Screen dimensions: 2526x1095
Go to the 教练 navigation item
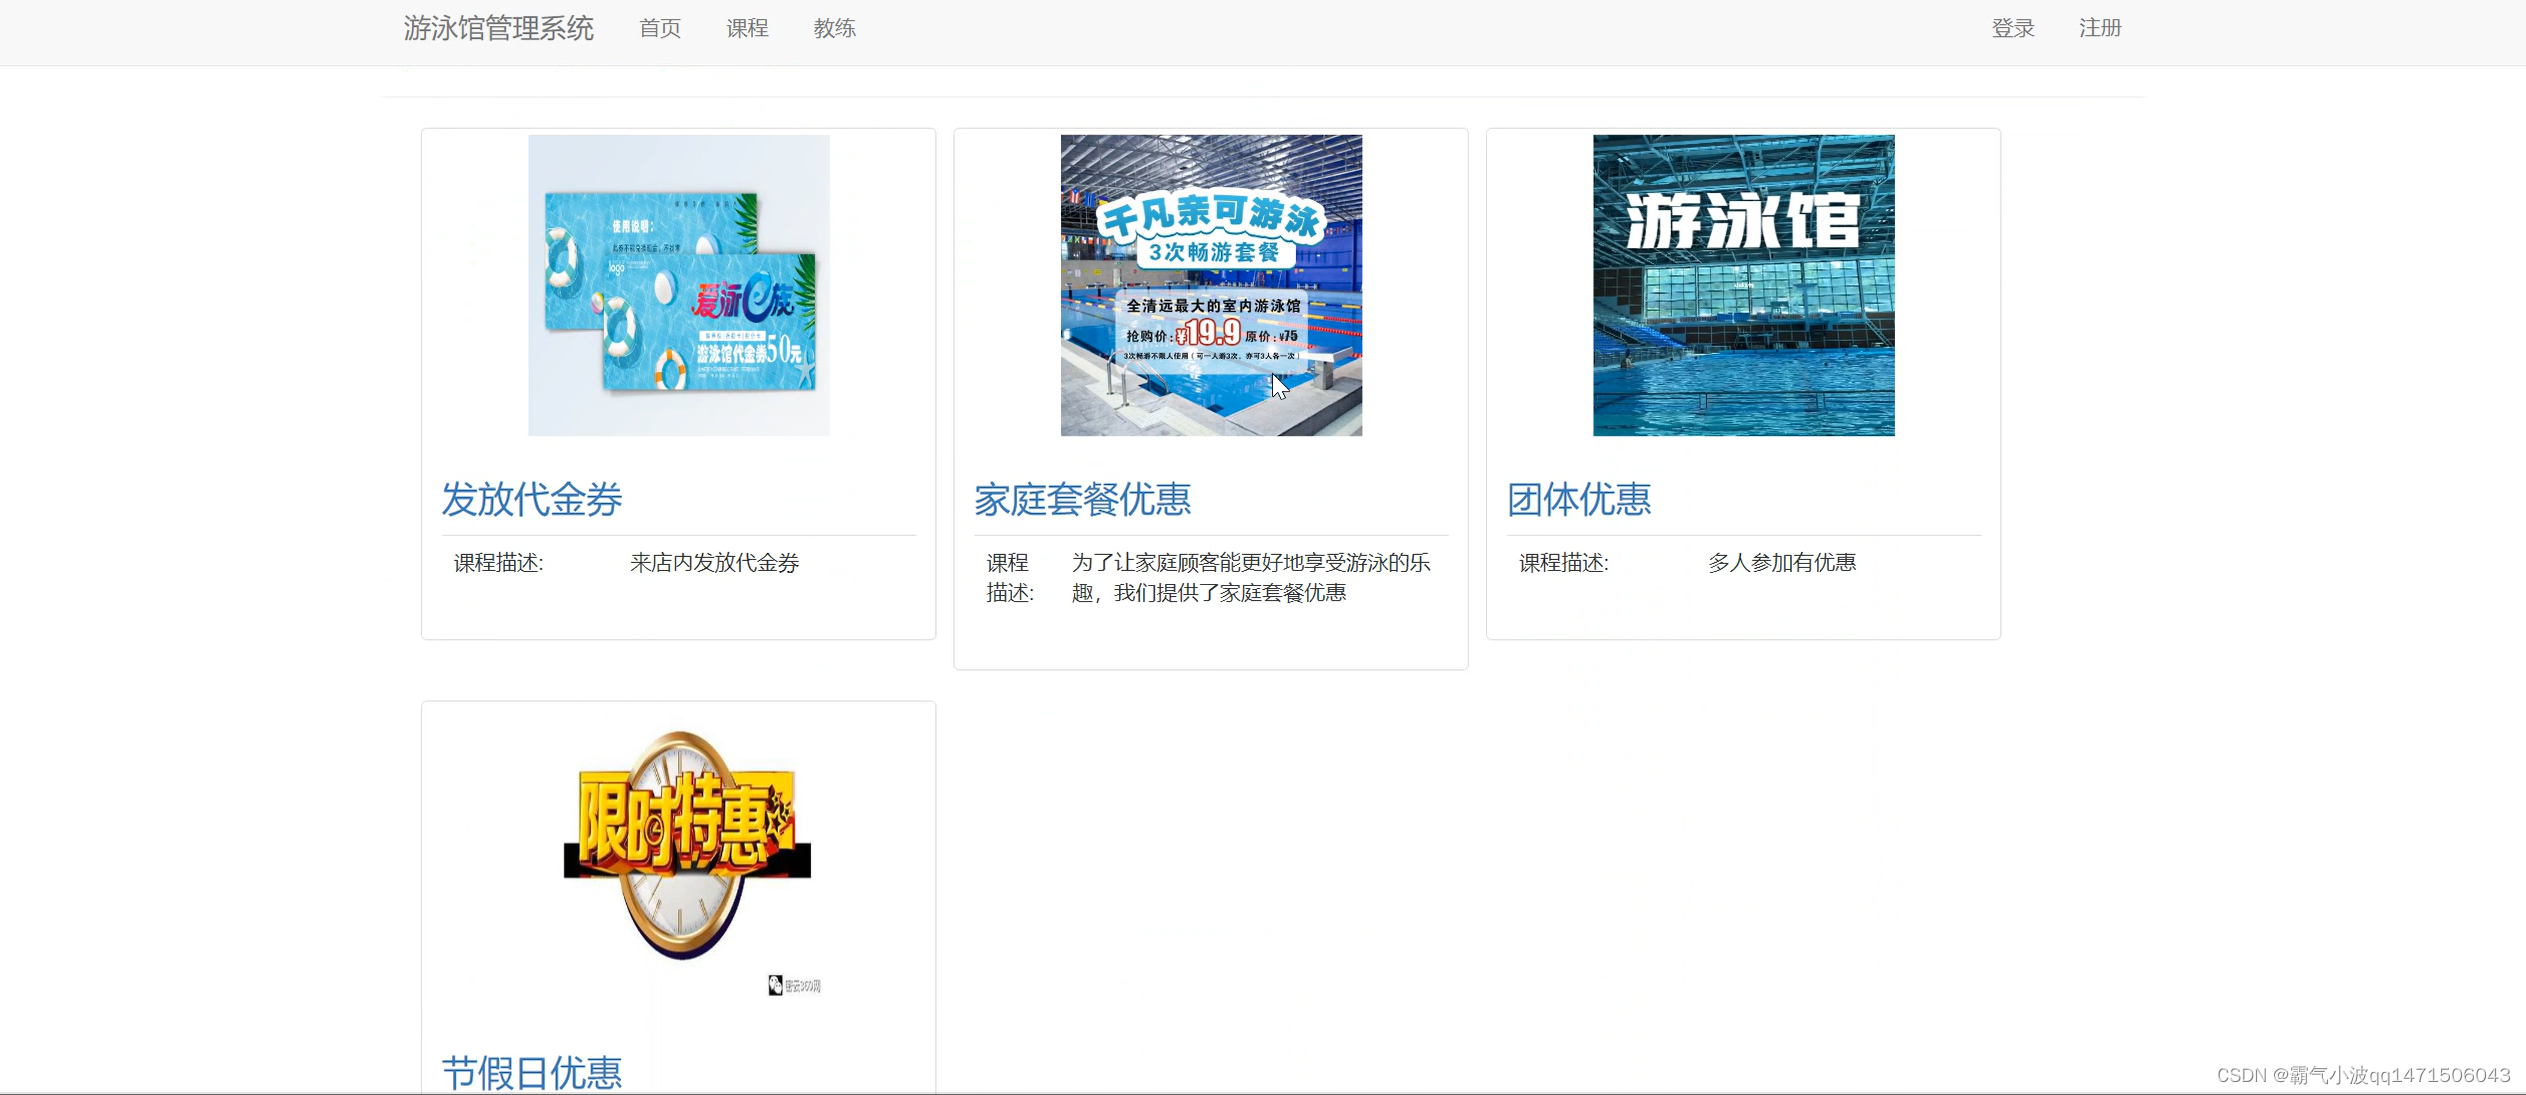pos(834,28)
